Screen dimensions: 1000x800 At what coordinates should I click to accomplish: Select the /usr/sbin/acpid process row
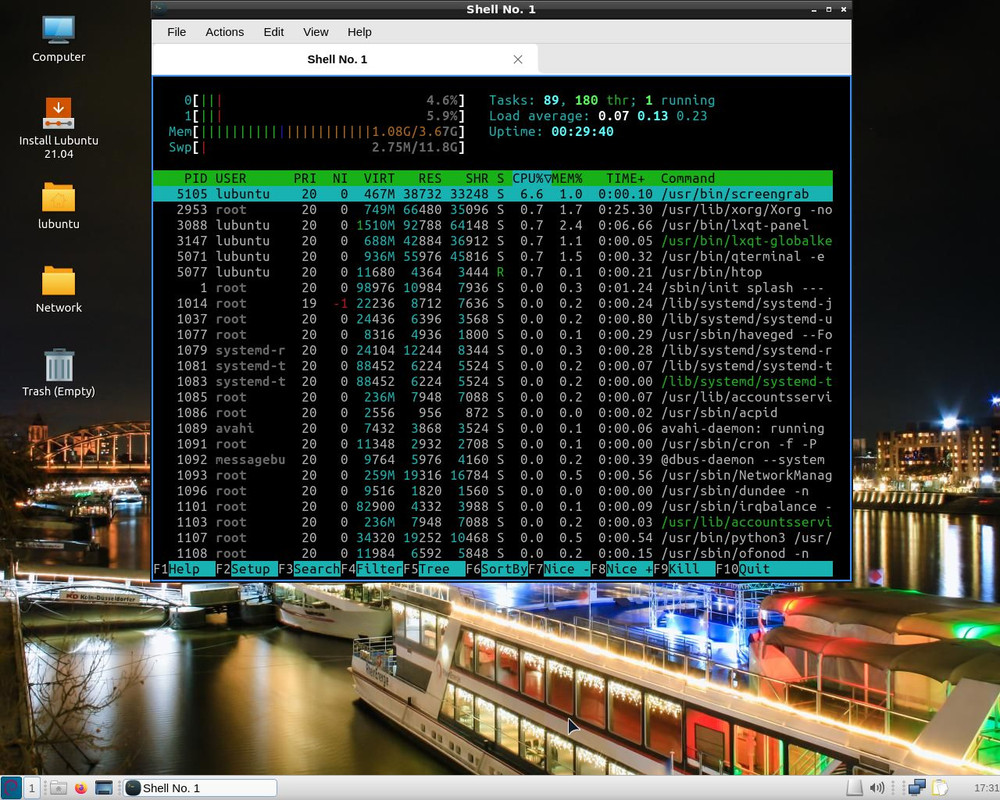click(492, 413)
